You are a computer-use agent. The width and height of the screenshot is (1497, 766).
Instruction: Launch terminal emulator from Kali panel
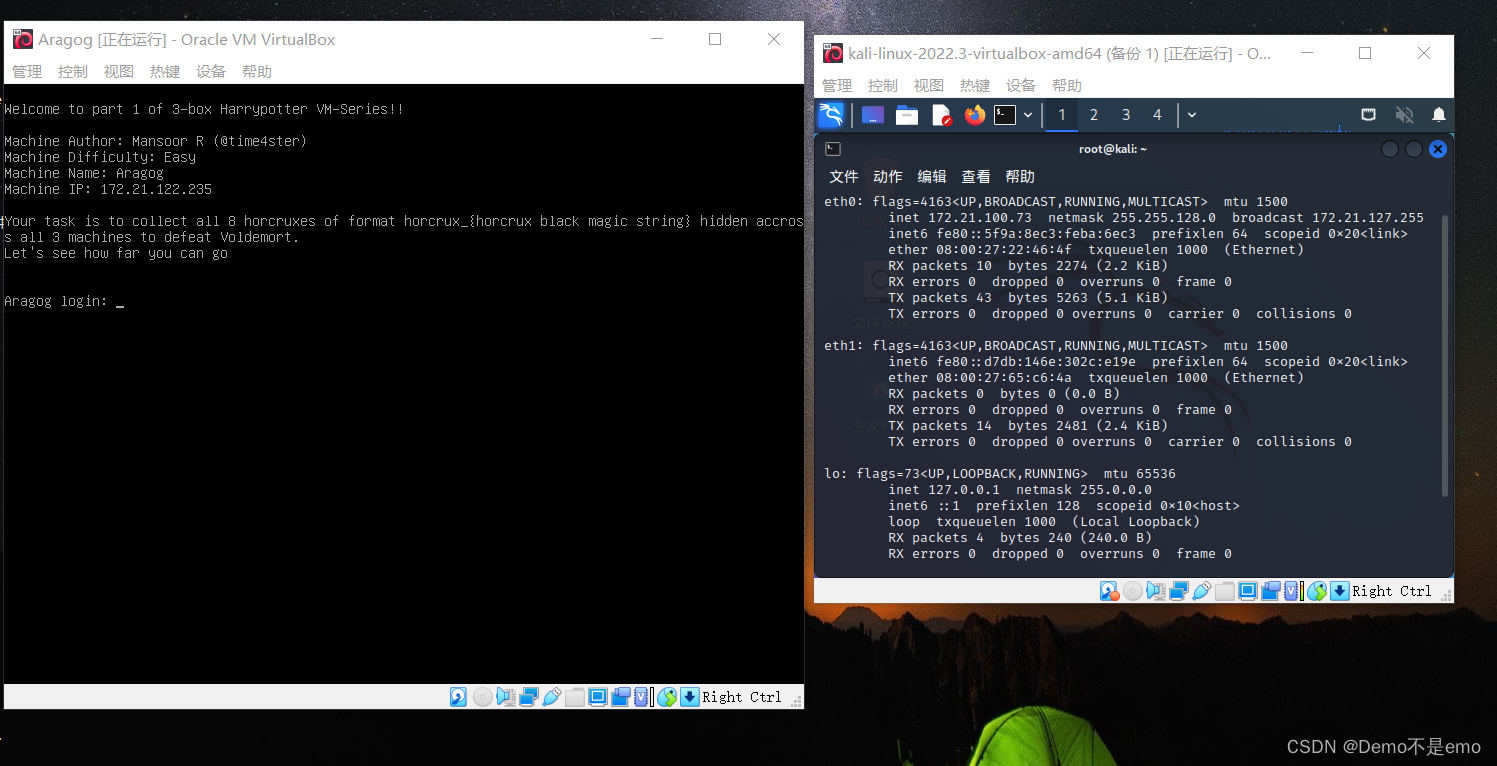coord(1005,115)
